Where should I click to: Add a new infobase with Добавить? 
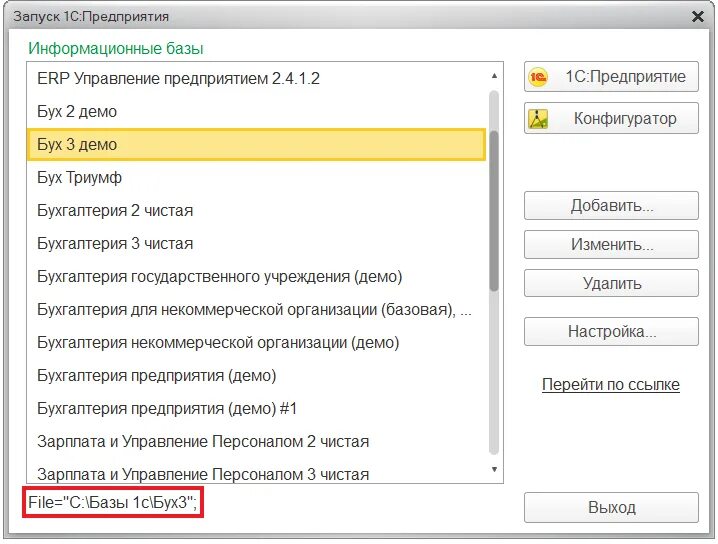tap(611, 206)
